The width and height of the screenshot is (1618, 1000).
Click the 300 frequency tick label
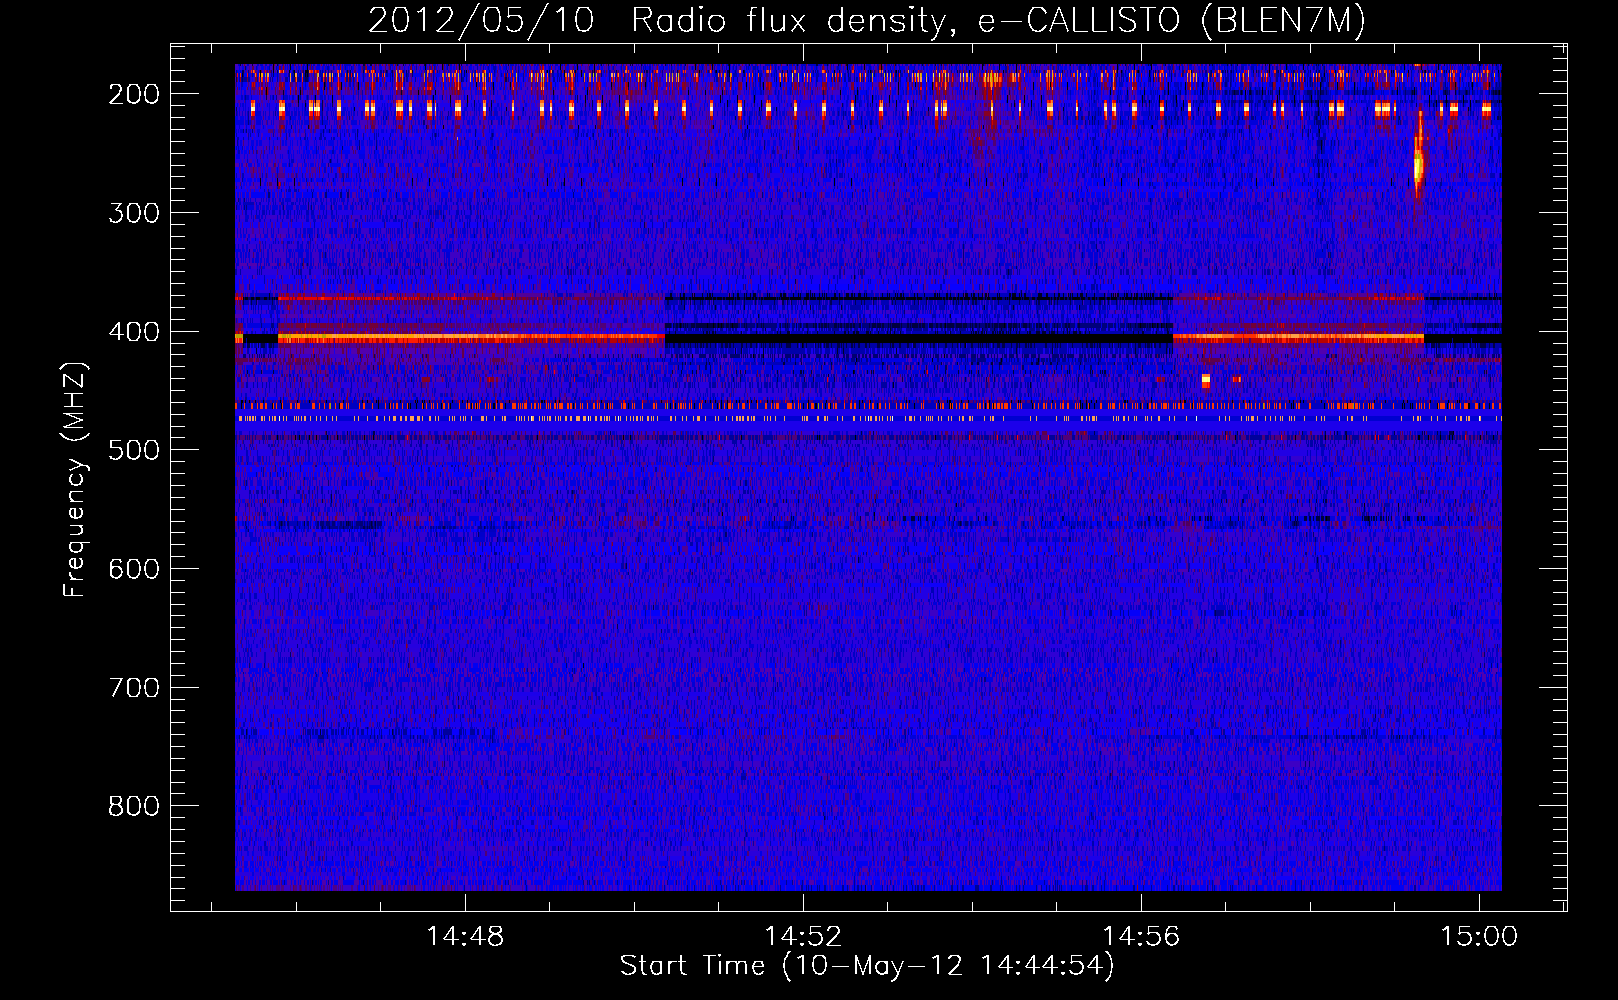134,213
